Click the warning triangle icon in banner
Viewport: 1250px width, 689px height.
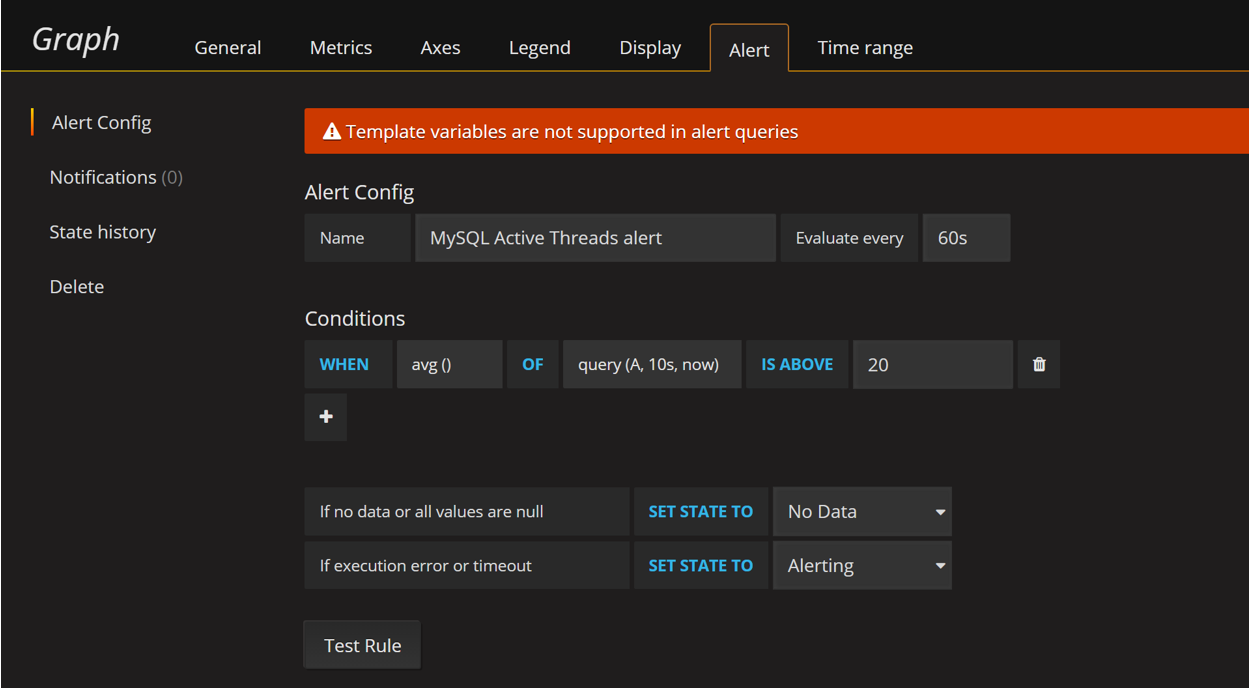[x=332, y=132]
